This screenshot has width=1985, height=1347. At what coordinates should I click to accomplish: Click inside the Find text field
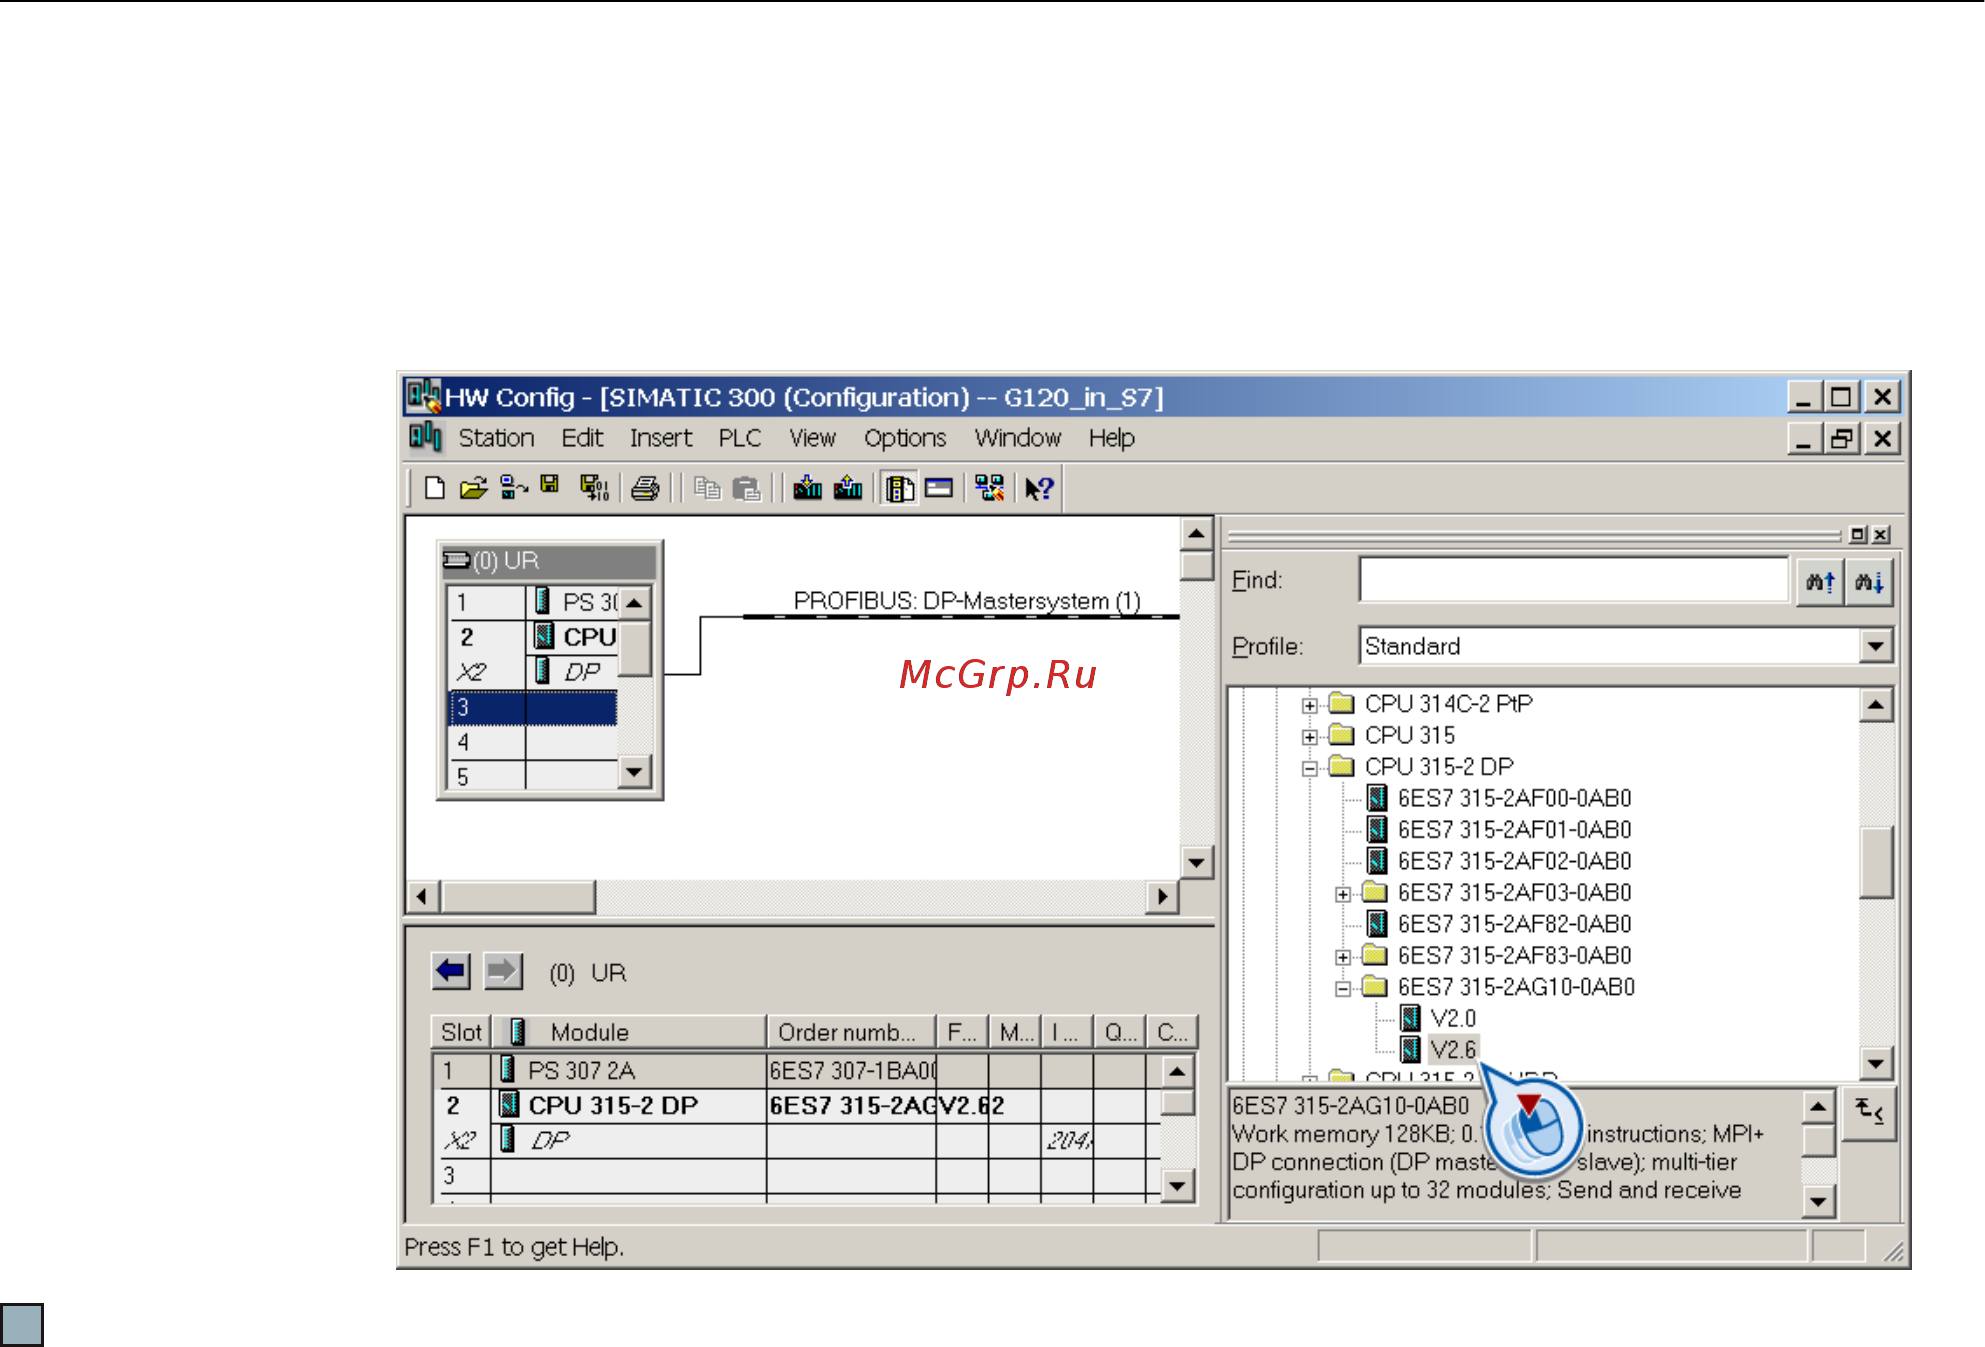pos(1573,581)
